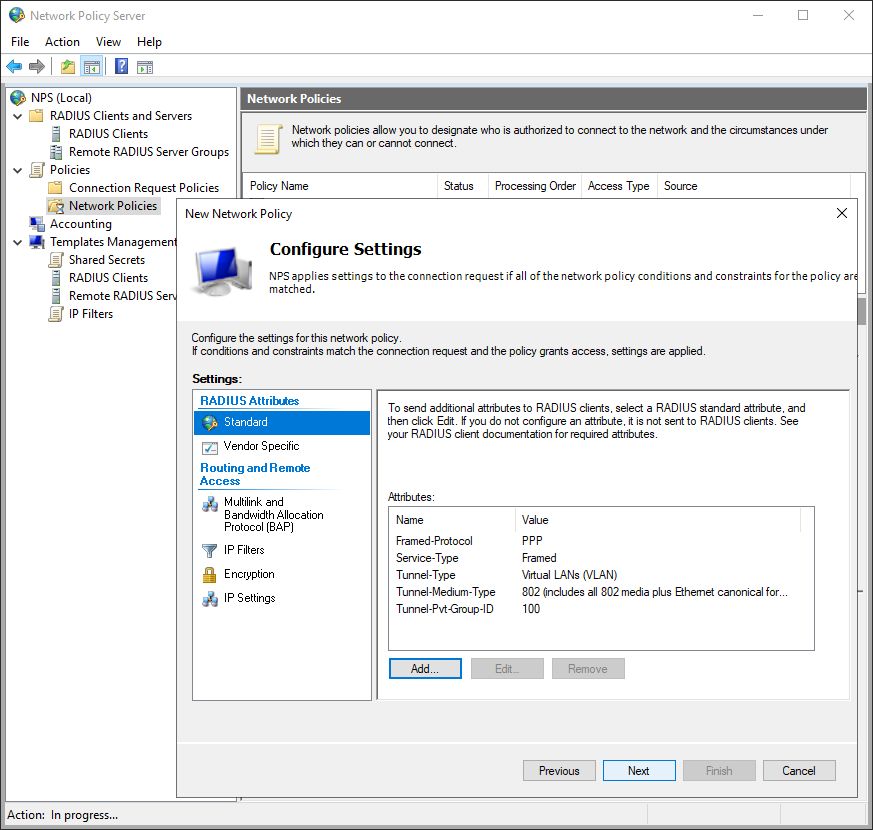This screenshot has width=873, height=830.
Task: Click the Processing Order column header
Action: pyautogui.click(x=535, y=186)
